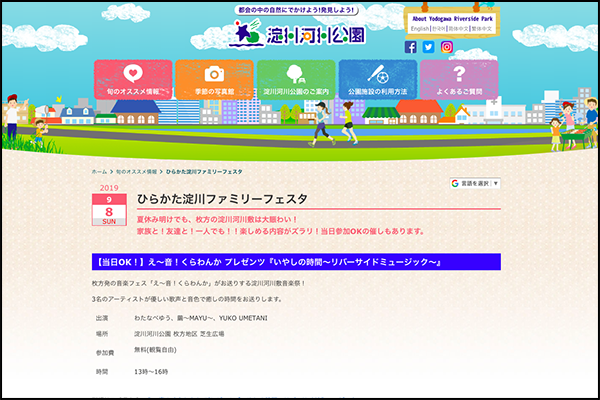Click the question mark icon for よくあるご質問
600x400 pixels.
click(459, 74)
